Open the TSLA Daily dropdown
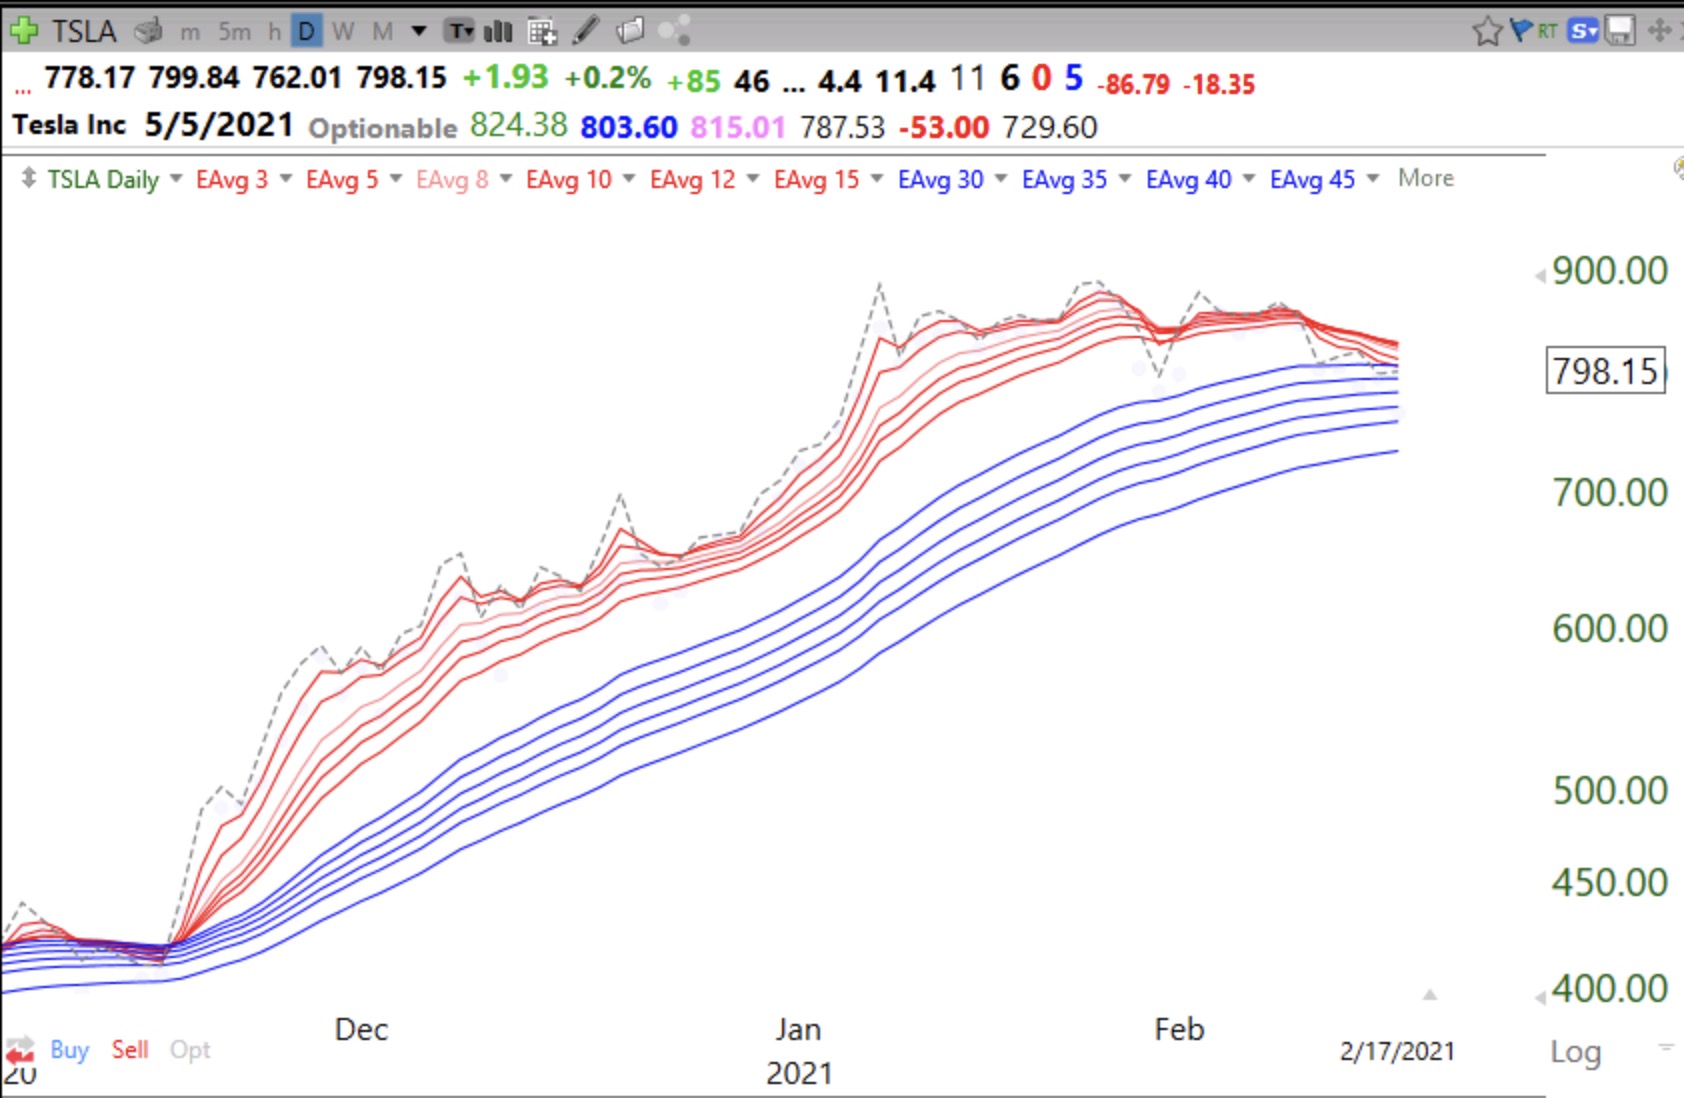This screenshot has height=1098, width=1684. [176, 178]
